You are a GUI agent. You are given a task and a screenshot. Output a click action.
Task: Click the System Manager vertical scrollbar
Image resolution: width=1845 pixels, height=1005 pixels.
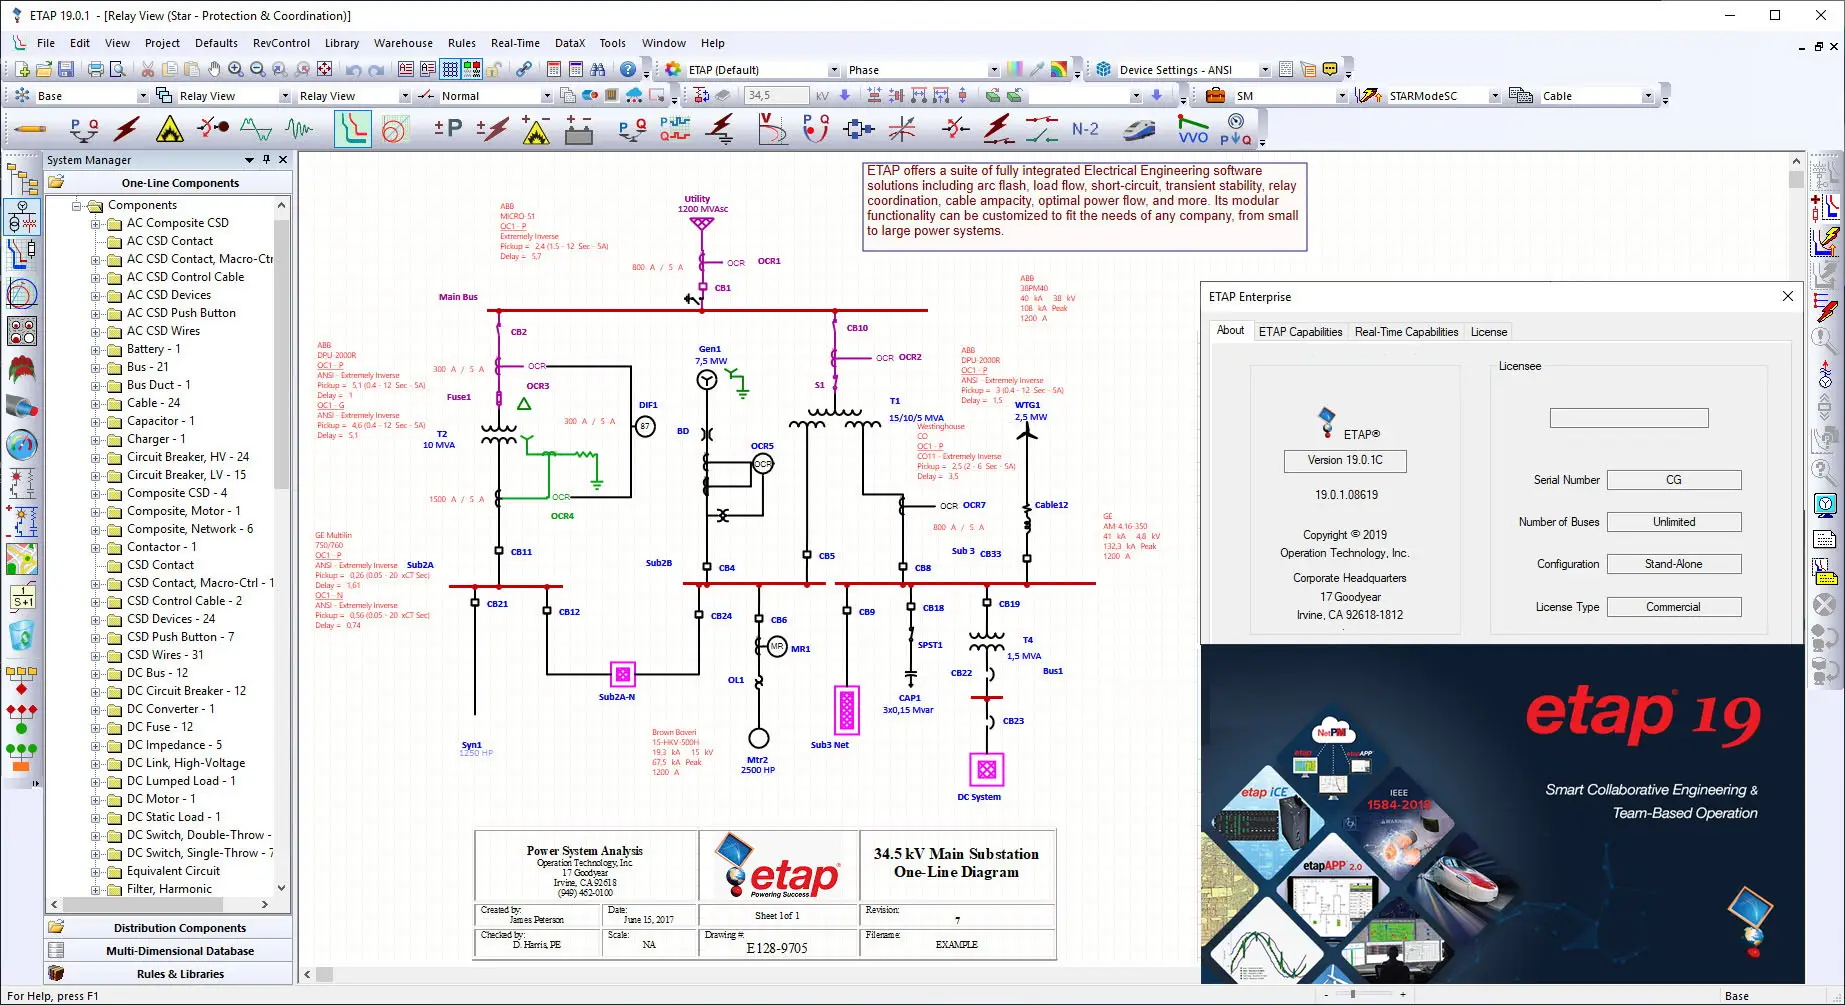click(281, 546)
